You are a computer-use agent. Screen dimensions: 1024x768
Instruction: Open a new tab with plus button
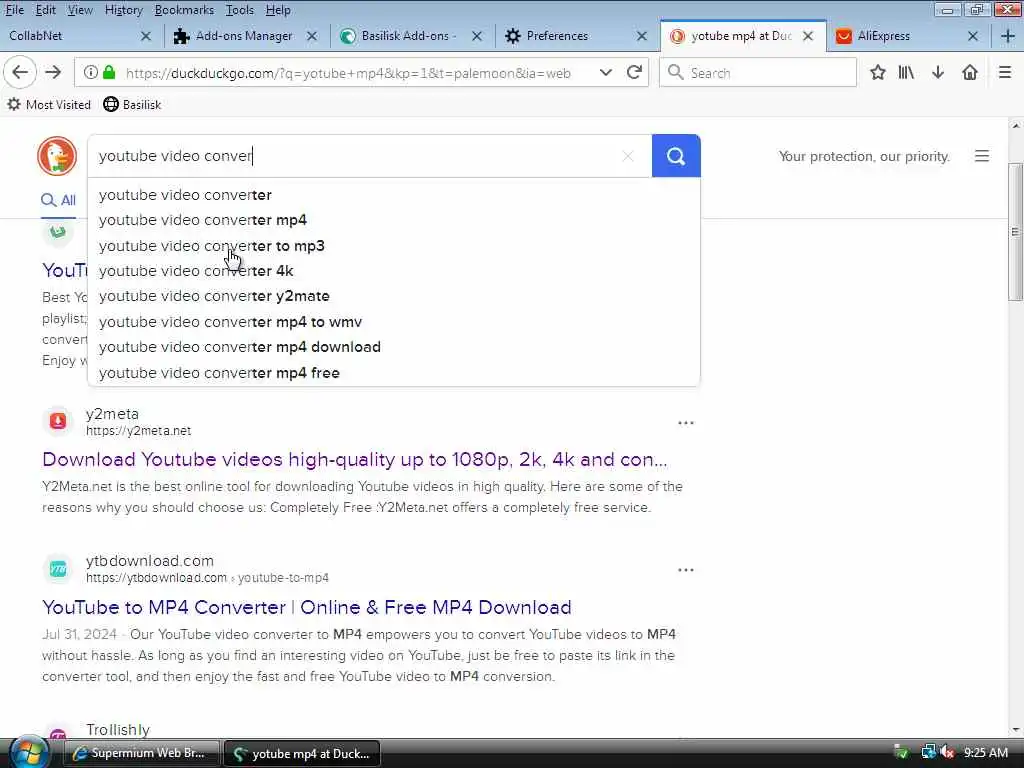[x=1008, y=36]
